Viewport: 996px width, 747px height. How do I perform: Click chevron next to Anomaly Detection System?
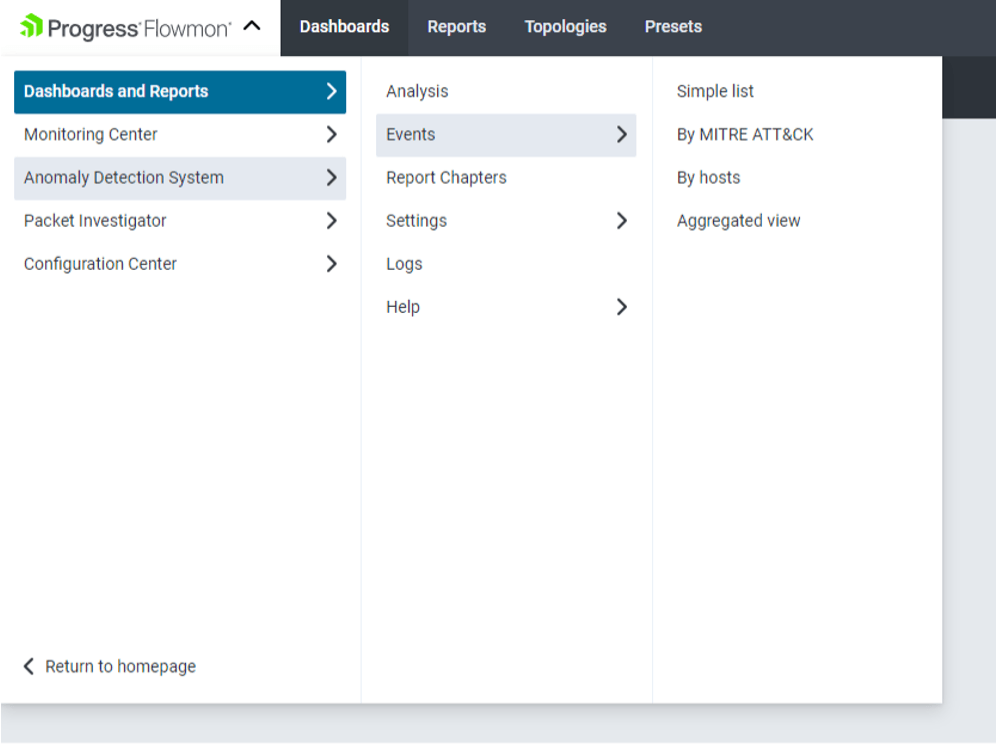tap(331, 178)
